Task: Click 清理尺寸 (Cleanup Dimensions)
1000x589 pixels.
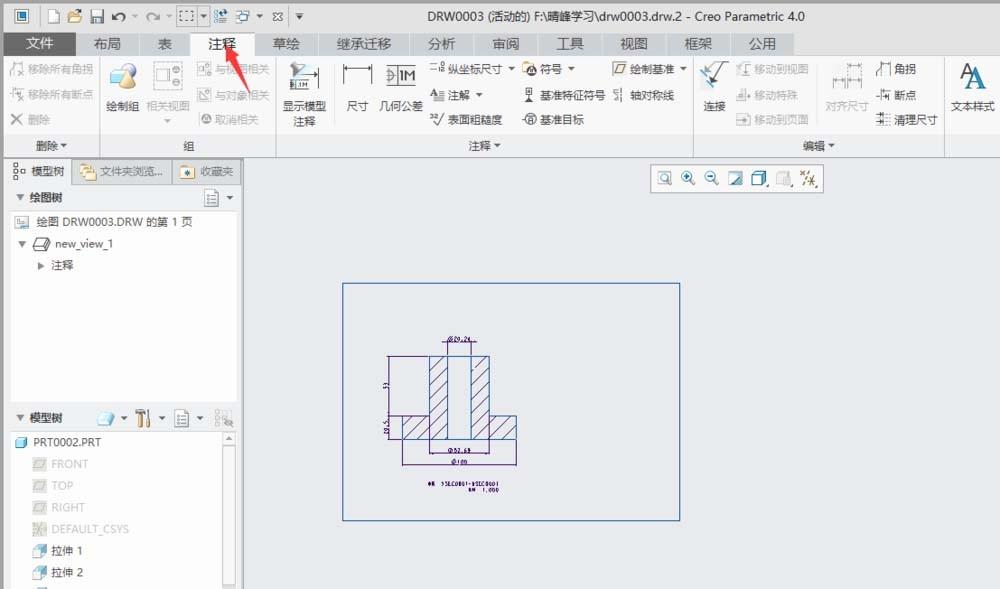Action: click(x=907, y=119)
